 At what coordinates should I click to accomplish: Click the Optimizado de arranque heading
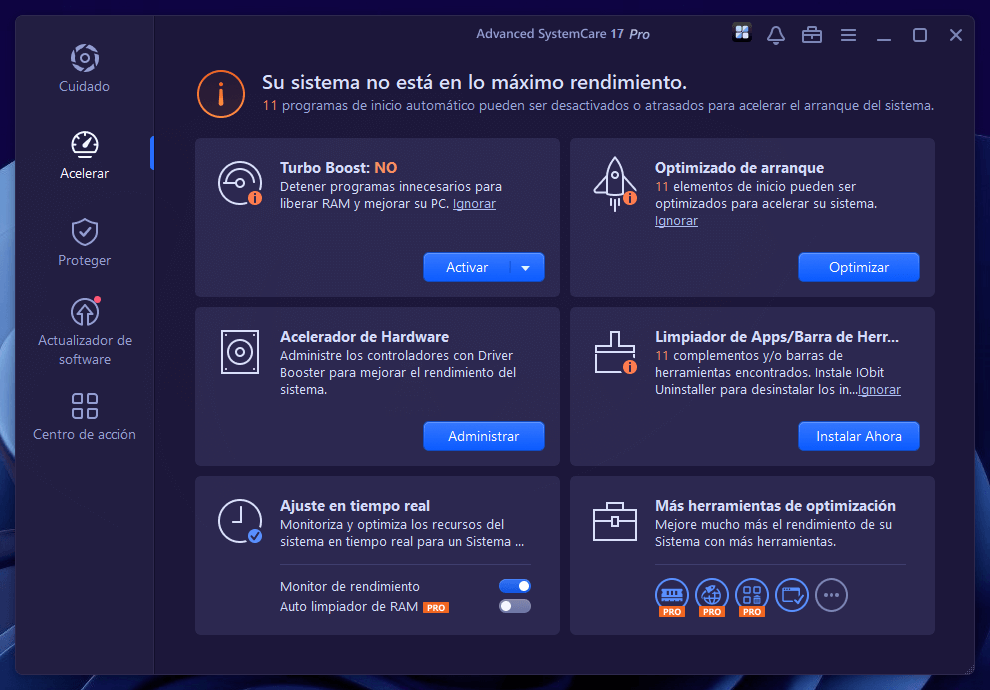click(x=739, y=168)
